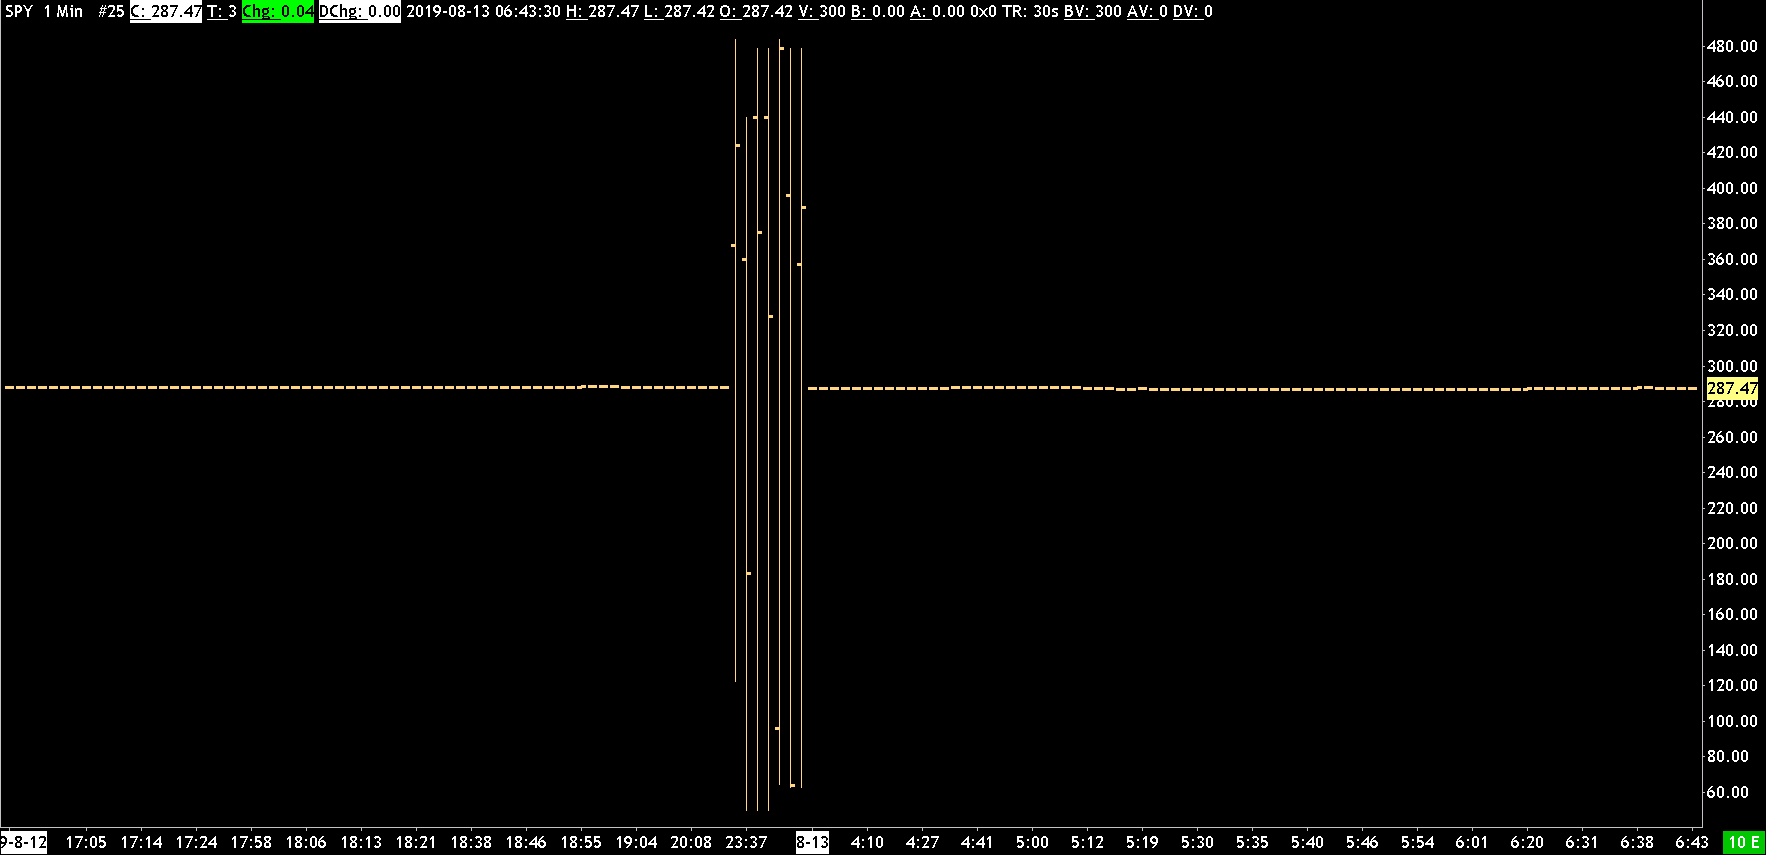Click the bid field "B: 0.00"
Image resolution: width=1766 pixels, height=855 pixels.
(x=877, y=12)
